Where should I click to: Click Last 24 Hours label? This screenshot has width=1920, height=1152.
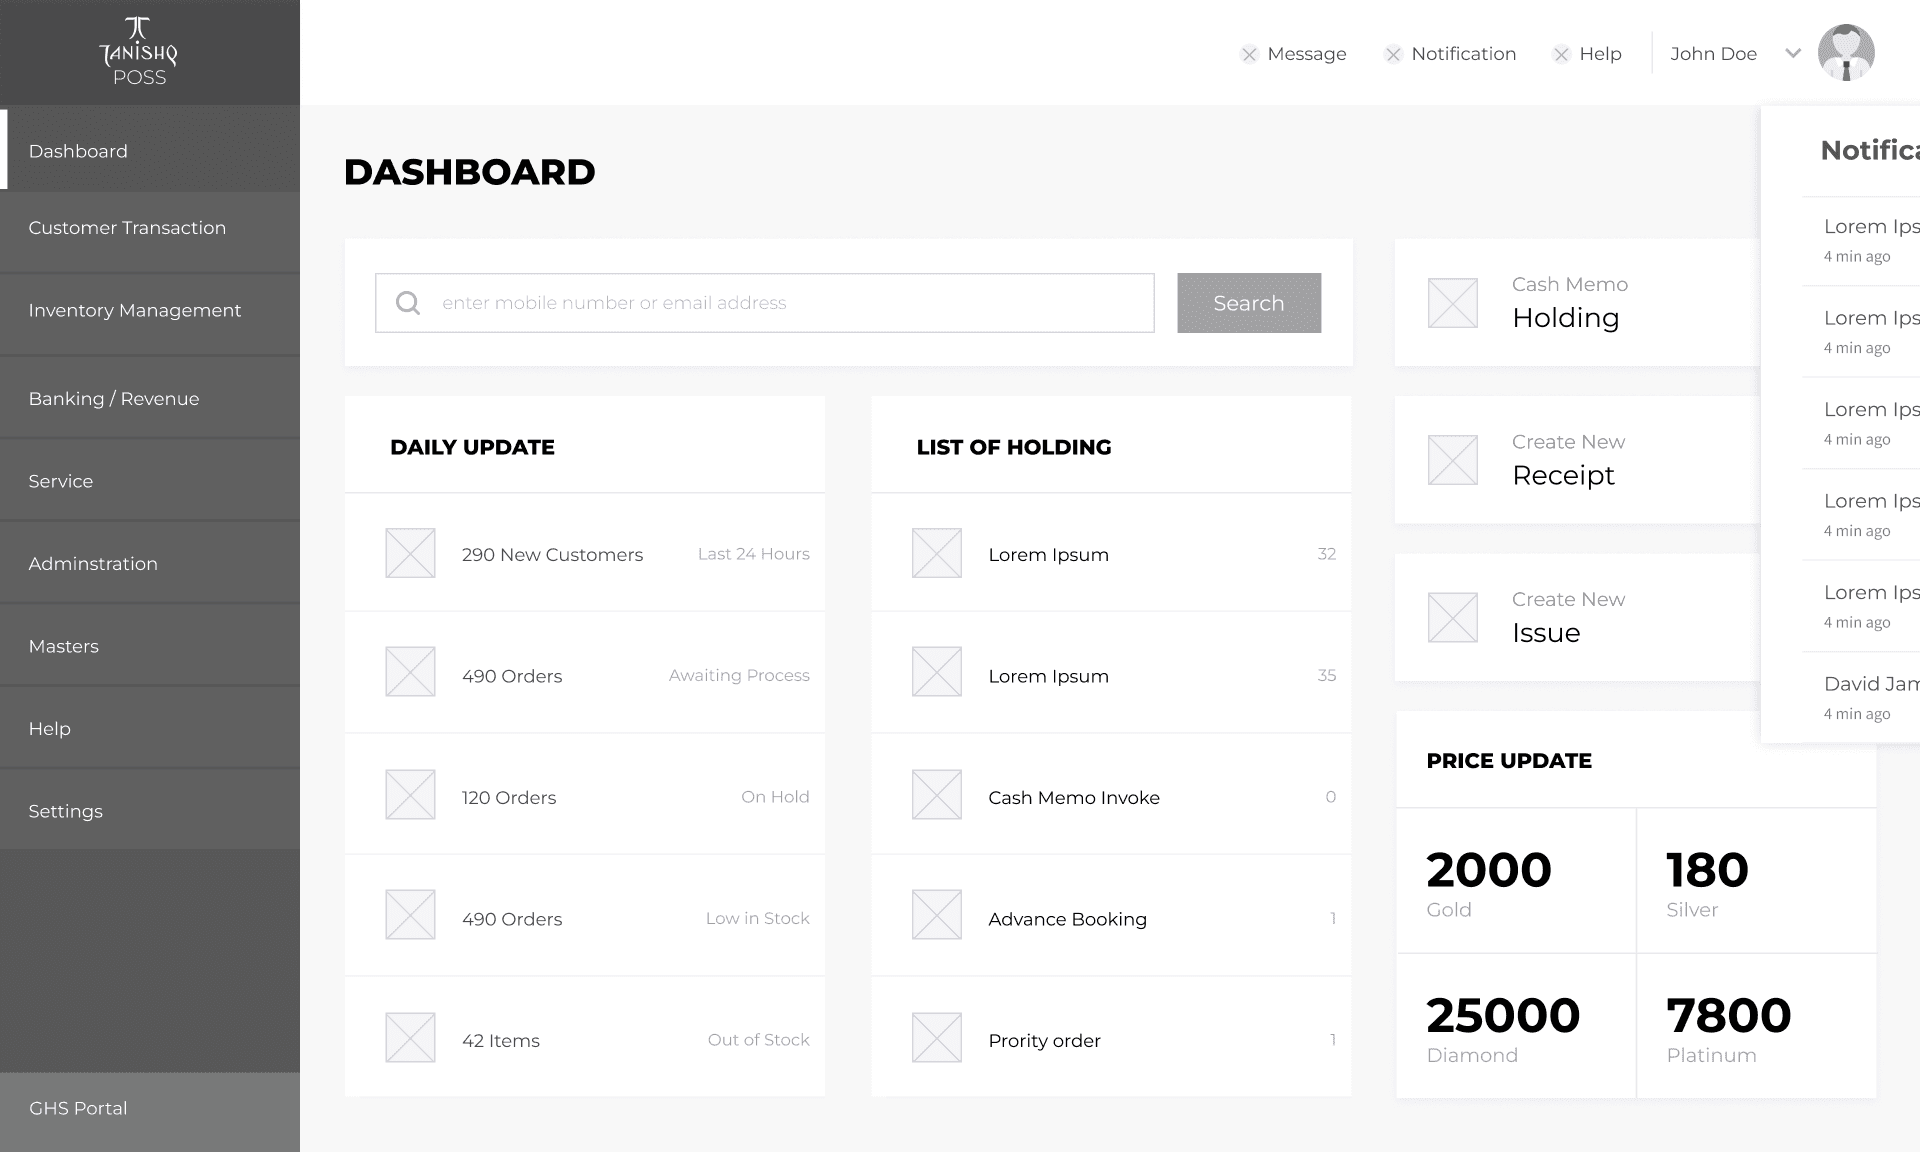(x=754, y=554)
